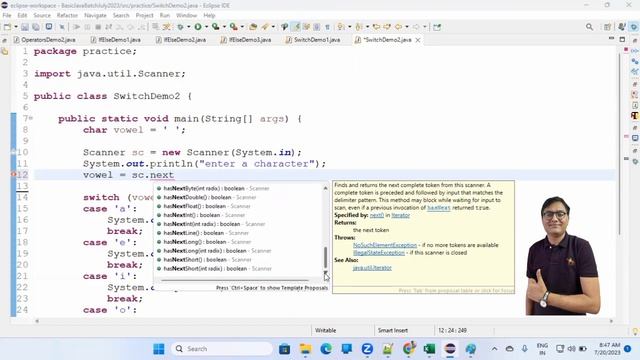Click the proposal list horizontal scrollbar
Image resolution: width=640 pixels, height=360 pixels.
click(x=235, y=280)
